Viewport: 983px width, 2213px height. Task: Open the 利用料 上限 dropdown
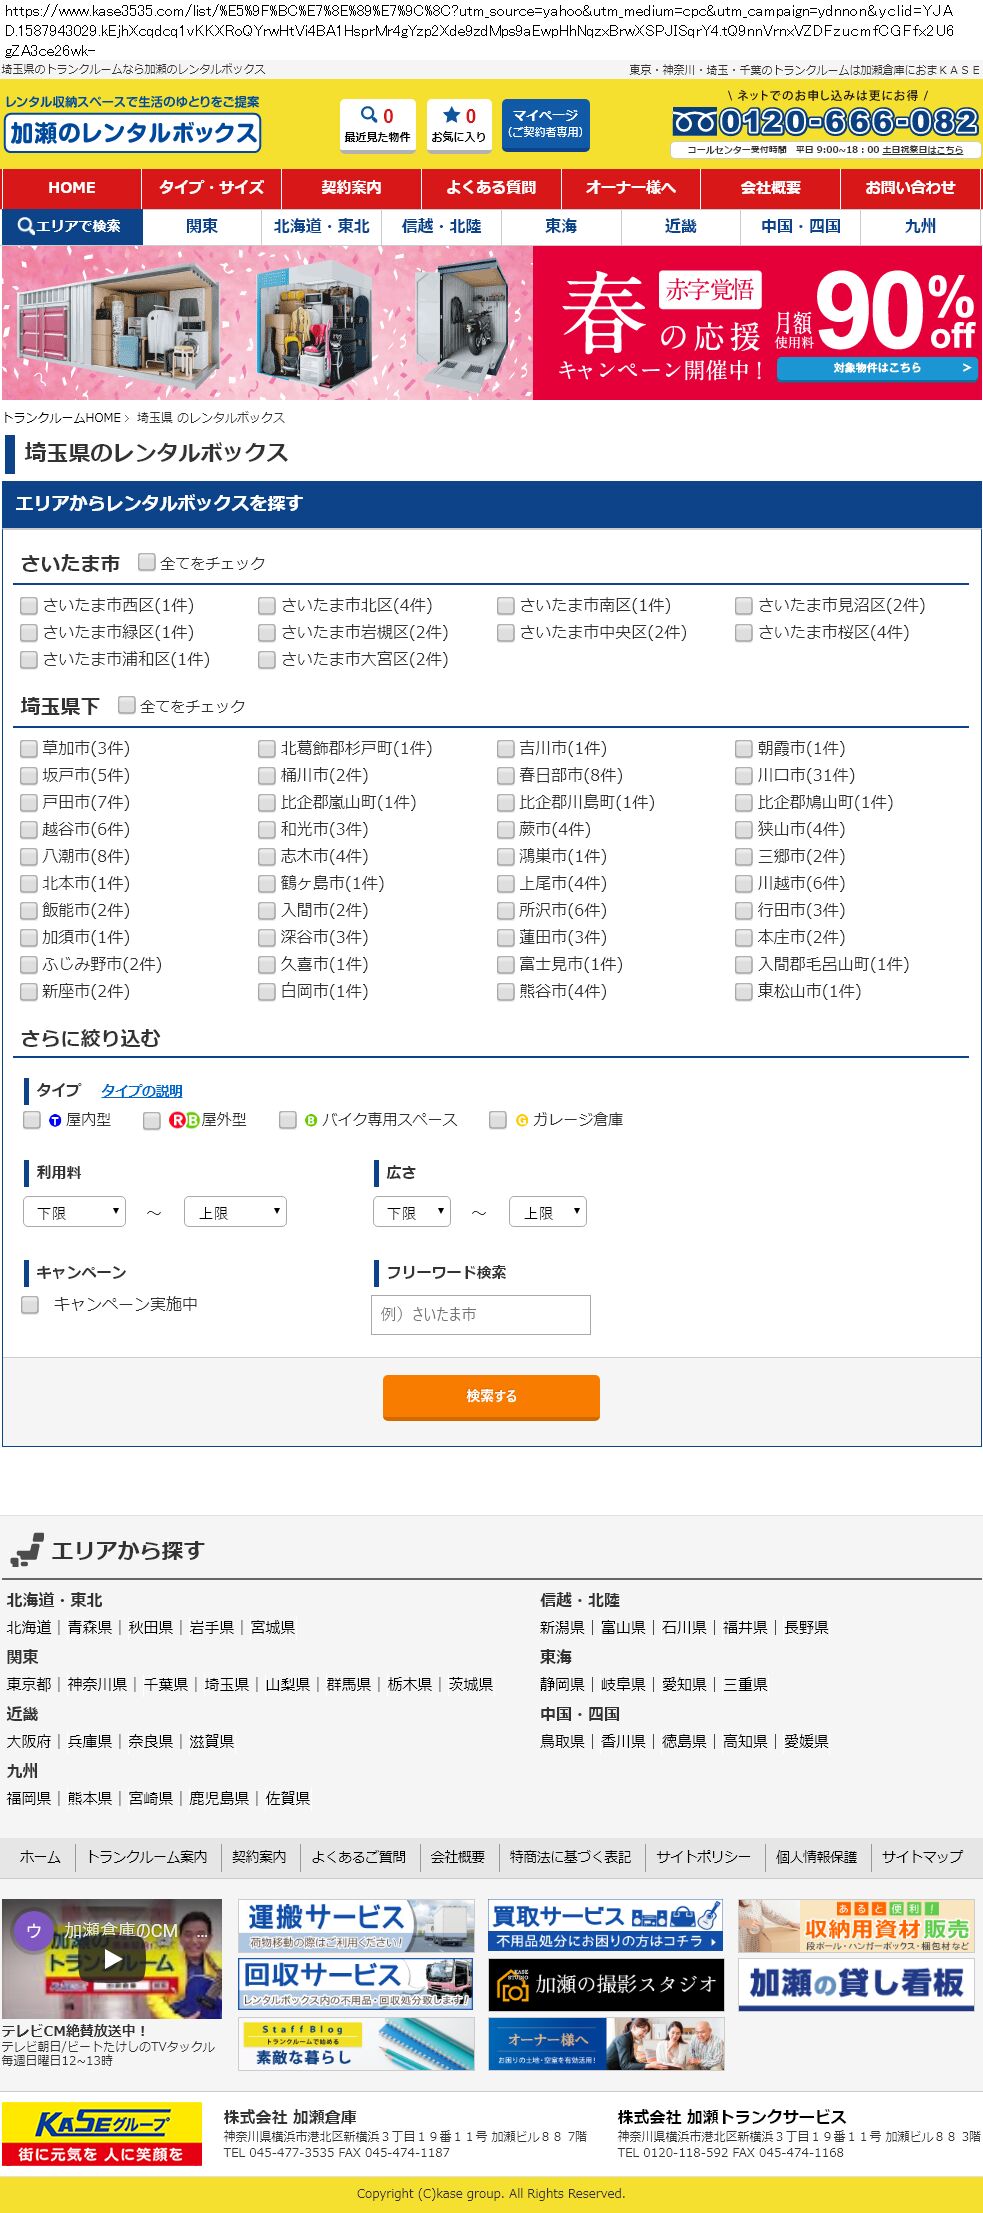tap(235, 1212)
